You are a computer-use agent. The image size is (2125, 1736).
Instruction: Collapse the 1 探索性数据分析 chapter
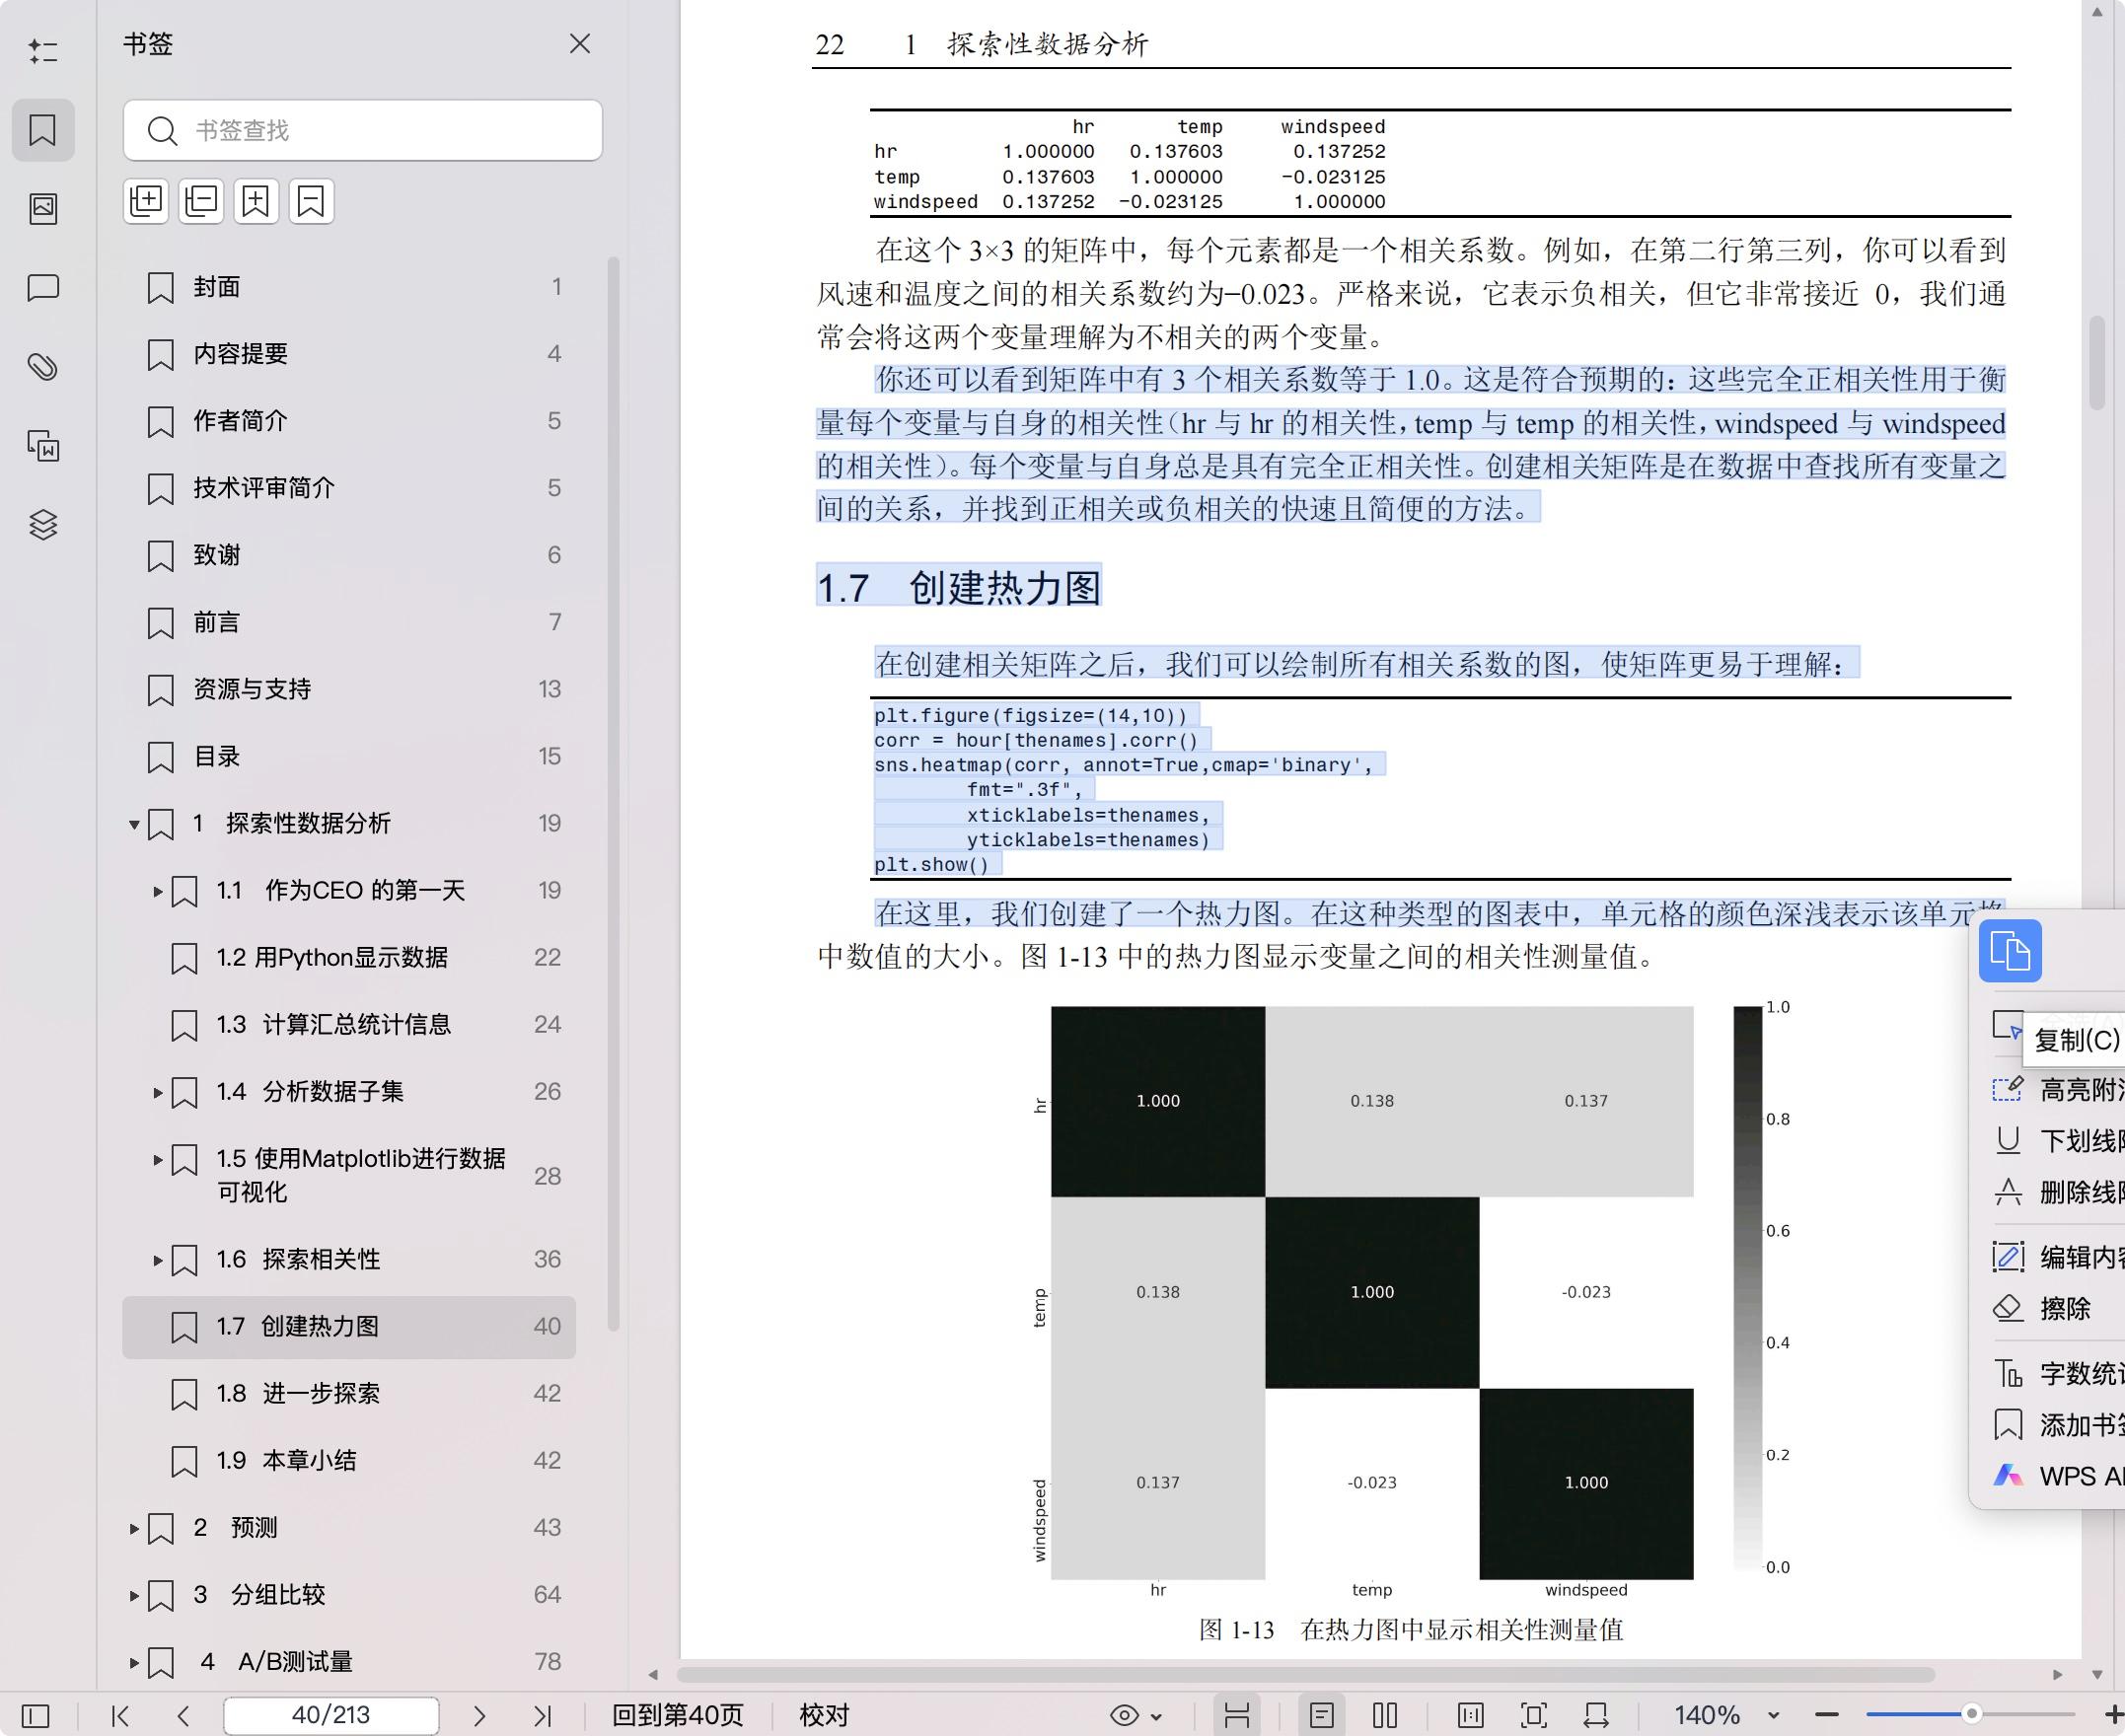134,825
